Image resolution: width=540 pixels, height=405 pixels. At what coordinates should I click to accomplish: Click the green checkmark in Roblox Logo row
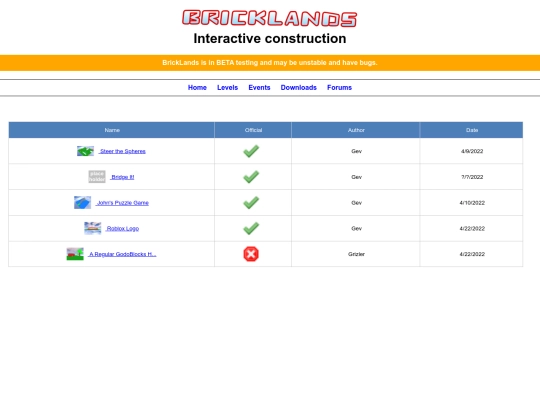[251, 228]
